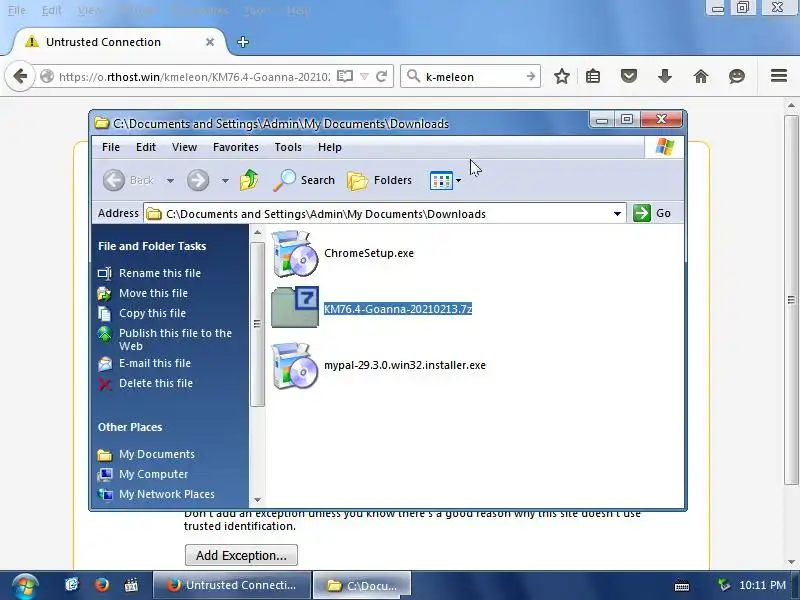Click the green Go button
This screenshot has height=600, width=800.
click(x=653, y=213)
